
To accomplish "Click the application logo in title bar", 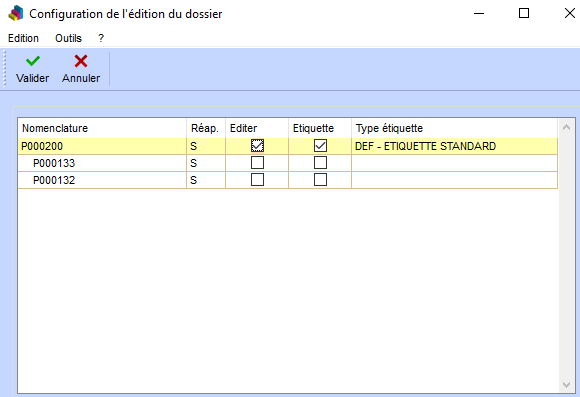I will [x=16, y=14].
